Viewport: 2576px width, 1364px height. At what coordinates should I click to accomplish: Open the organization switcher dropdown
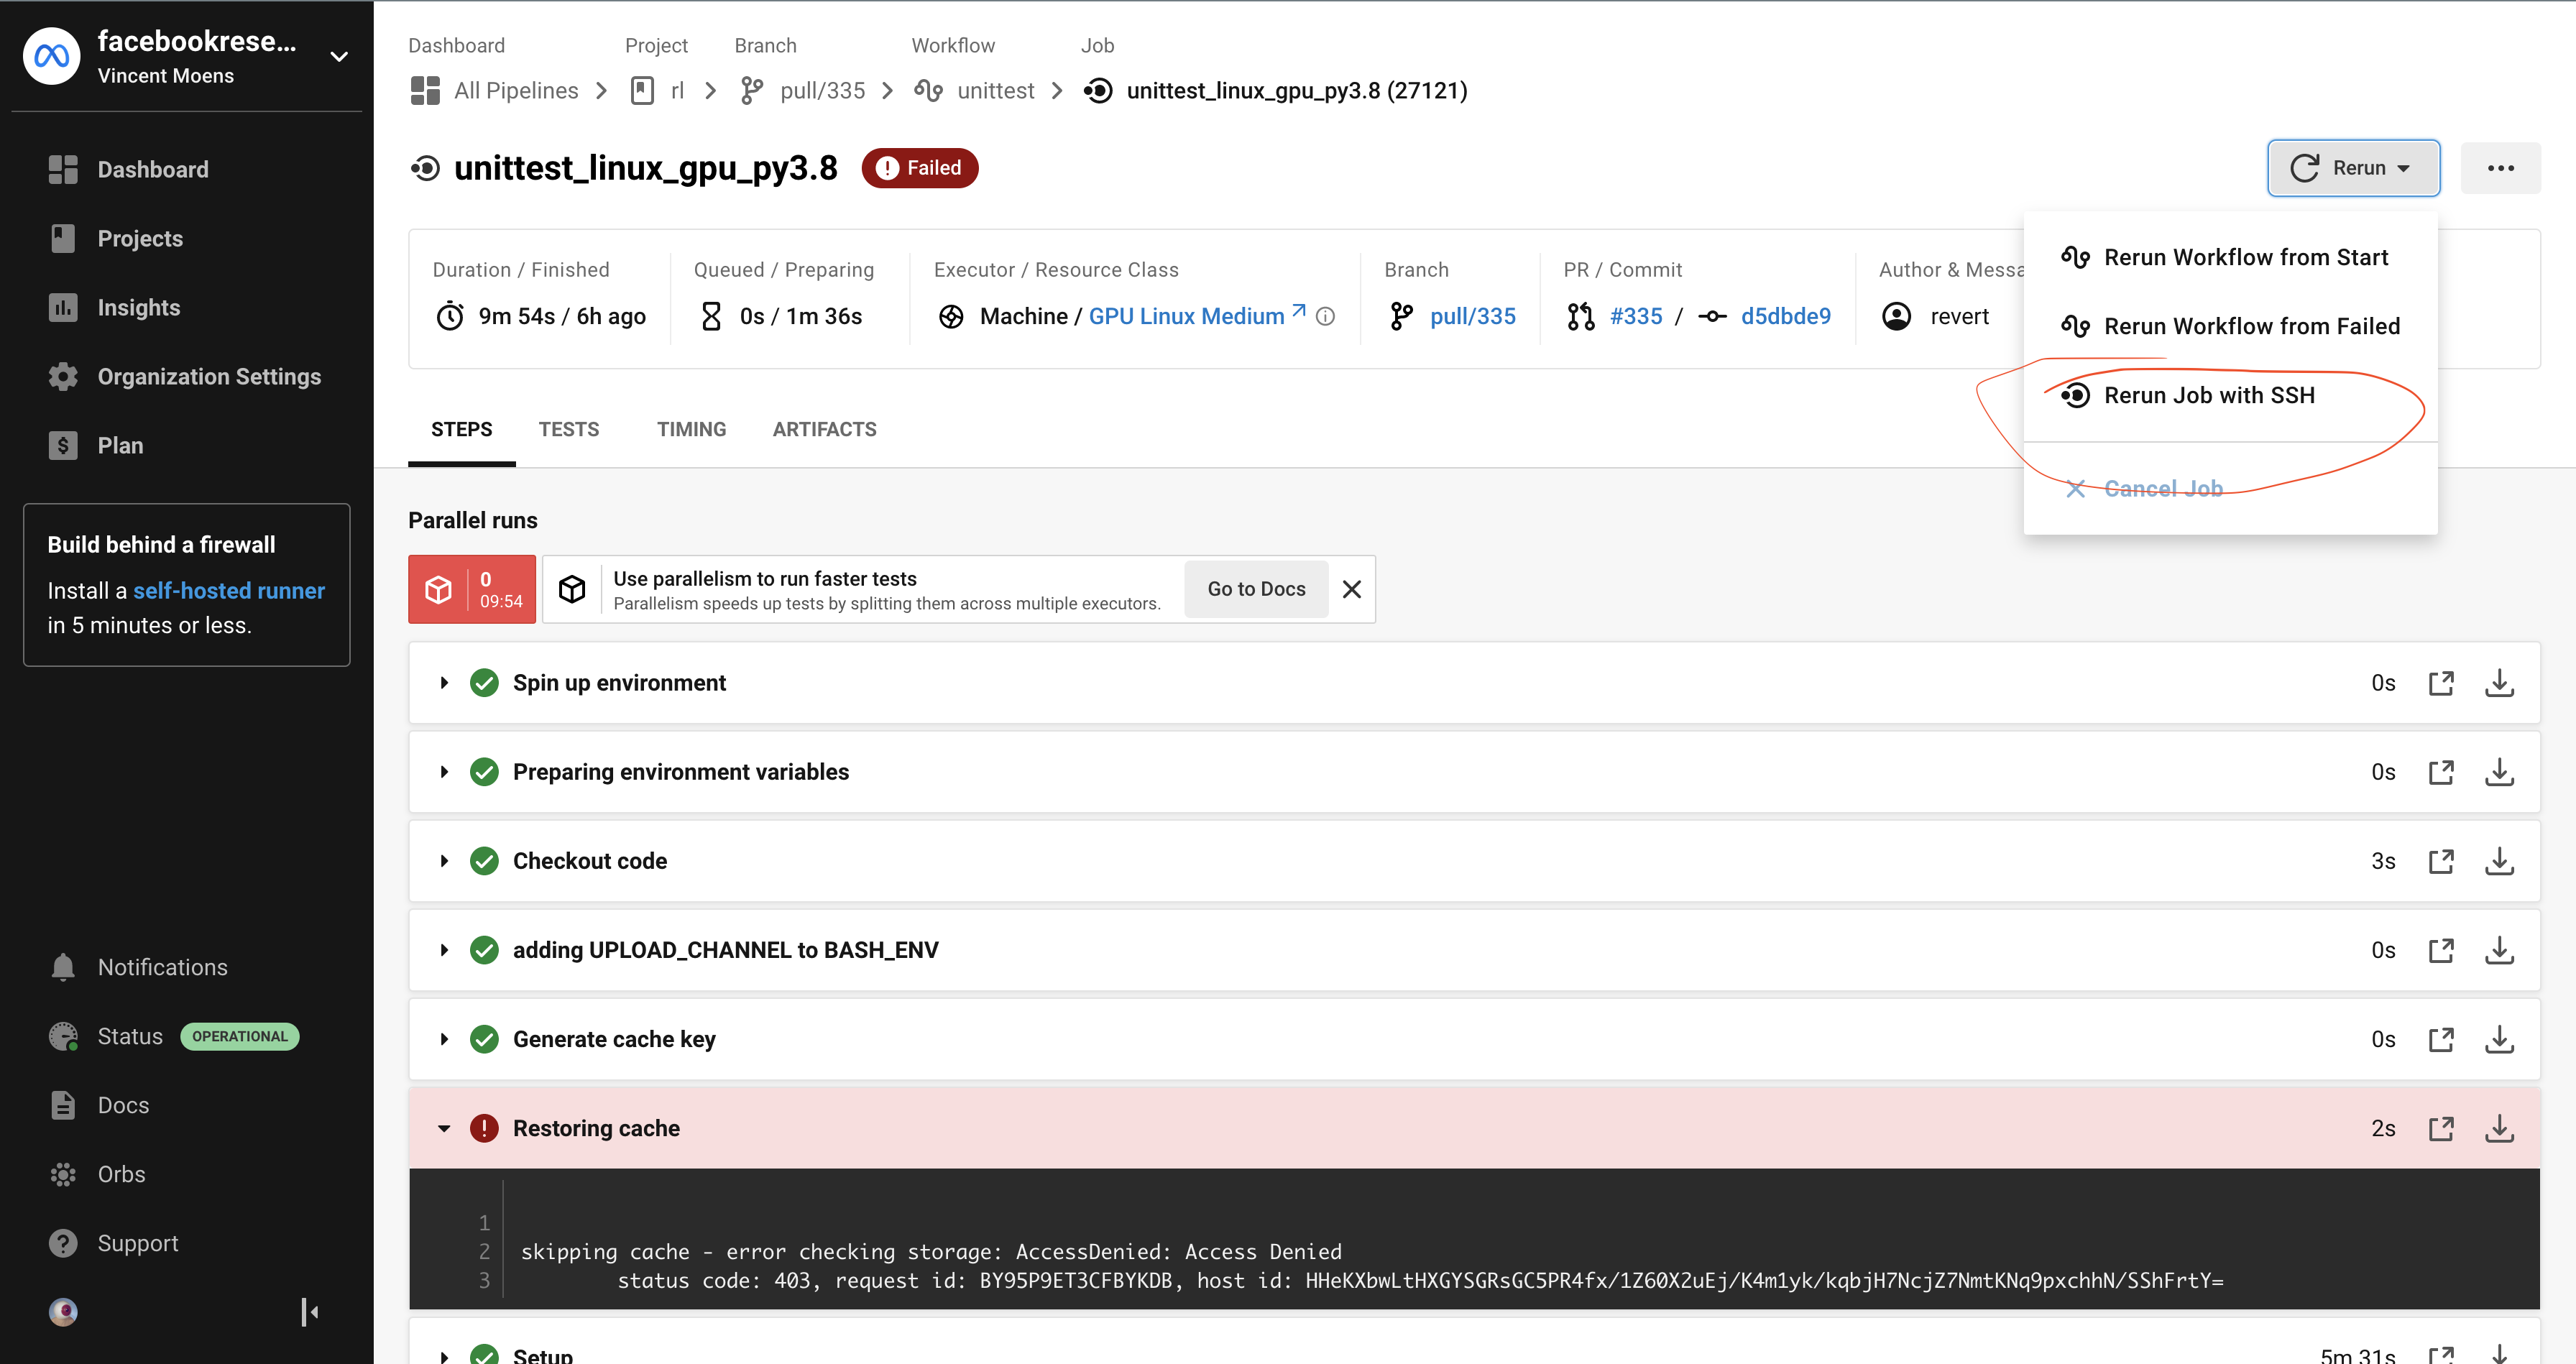click(339, 57)
